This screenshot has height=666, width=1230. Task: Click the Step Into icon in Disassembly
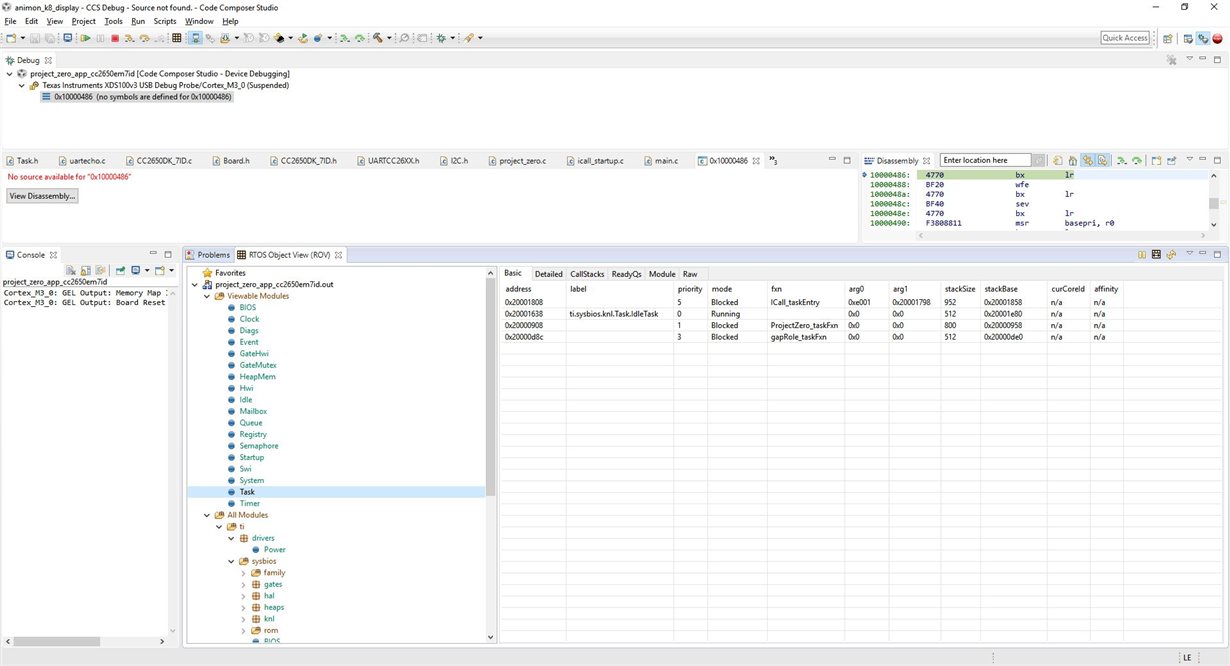[x=1122, y=160]
